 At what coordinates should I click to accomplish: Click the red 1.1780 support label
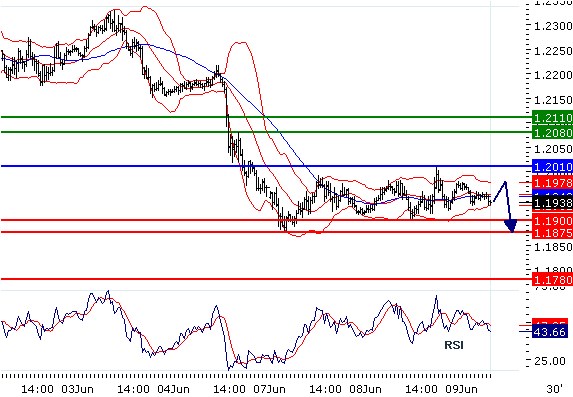point(553,280)
